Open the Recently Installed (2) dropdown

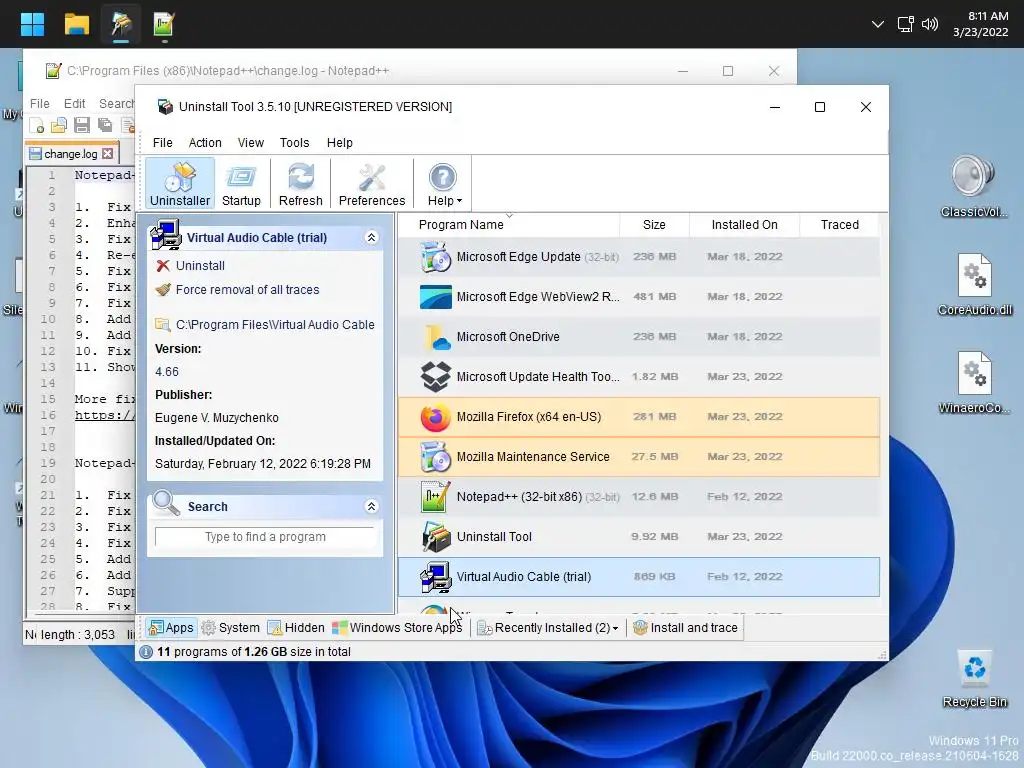coord(547,628)
